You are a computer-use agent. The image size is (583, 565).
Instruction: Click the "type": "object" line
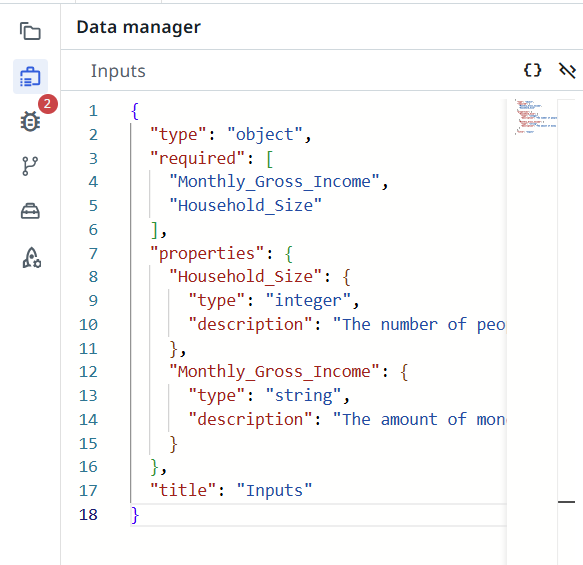(231, 135)
